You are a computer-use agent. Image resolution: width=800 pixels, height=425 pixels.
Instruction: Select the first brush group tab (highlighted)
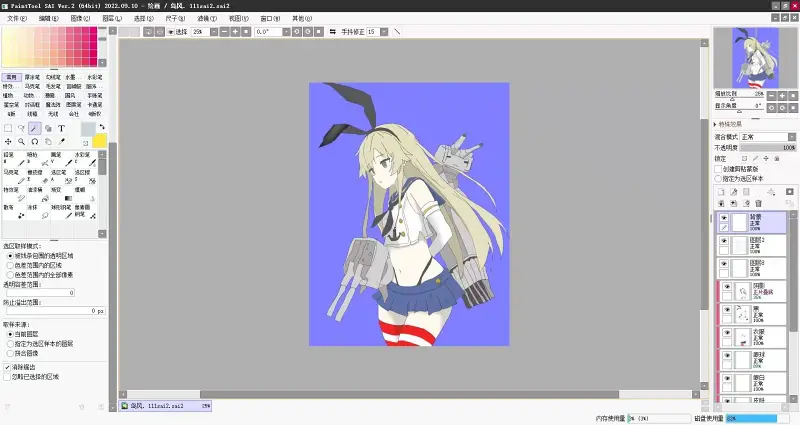coord(12,77)
